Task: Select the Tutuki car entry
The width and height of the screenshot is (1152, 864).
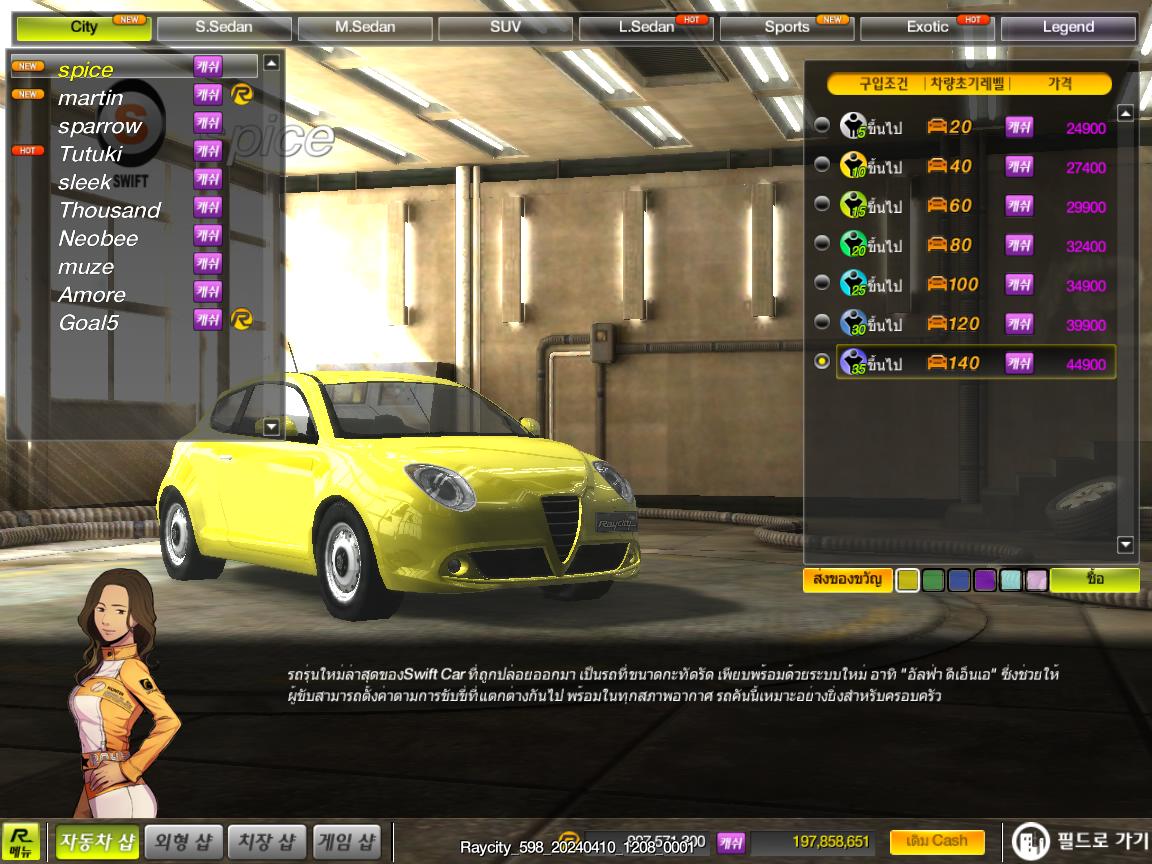Action: tap(90, 154)
